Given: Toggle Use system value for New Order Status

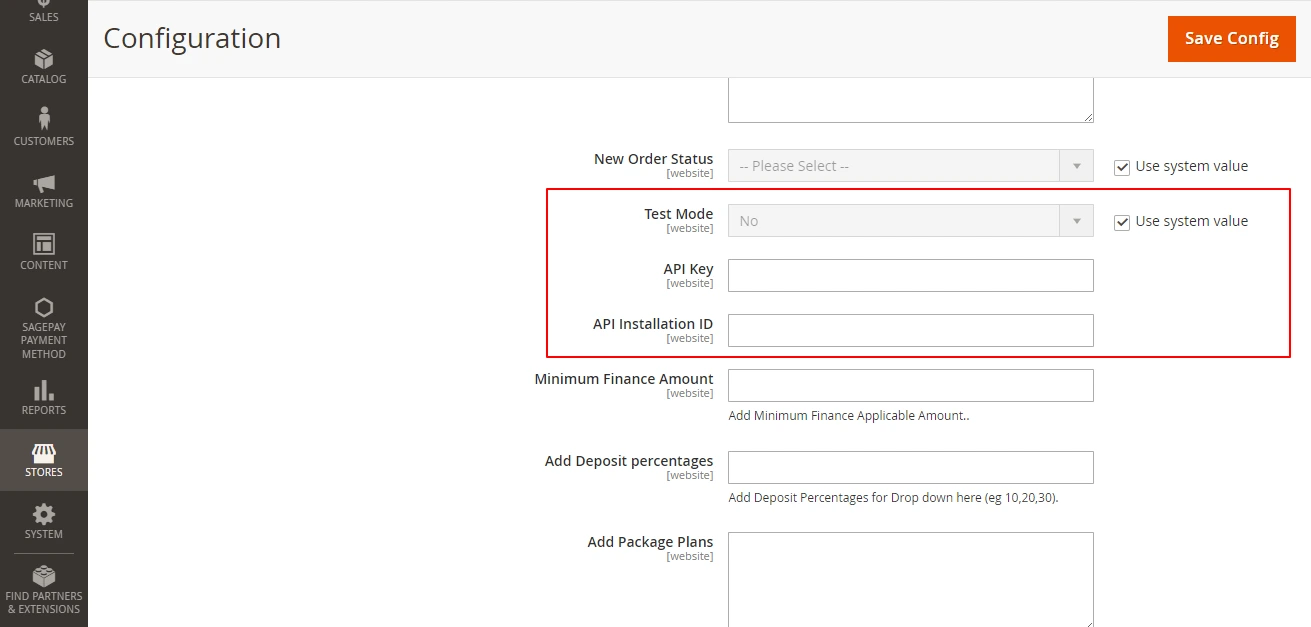Looking at the screenshot, I should point(1122,167).
